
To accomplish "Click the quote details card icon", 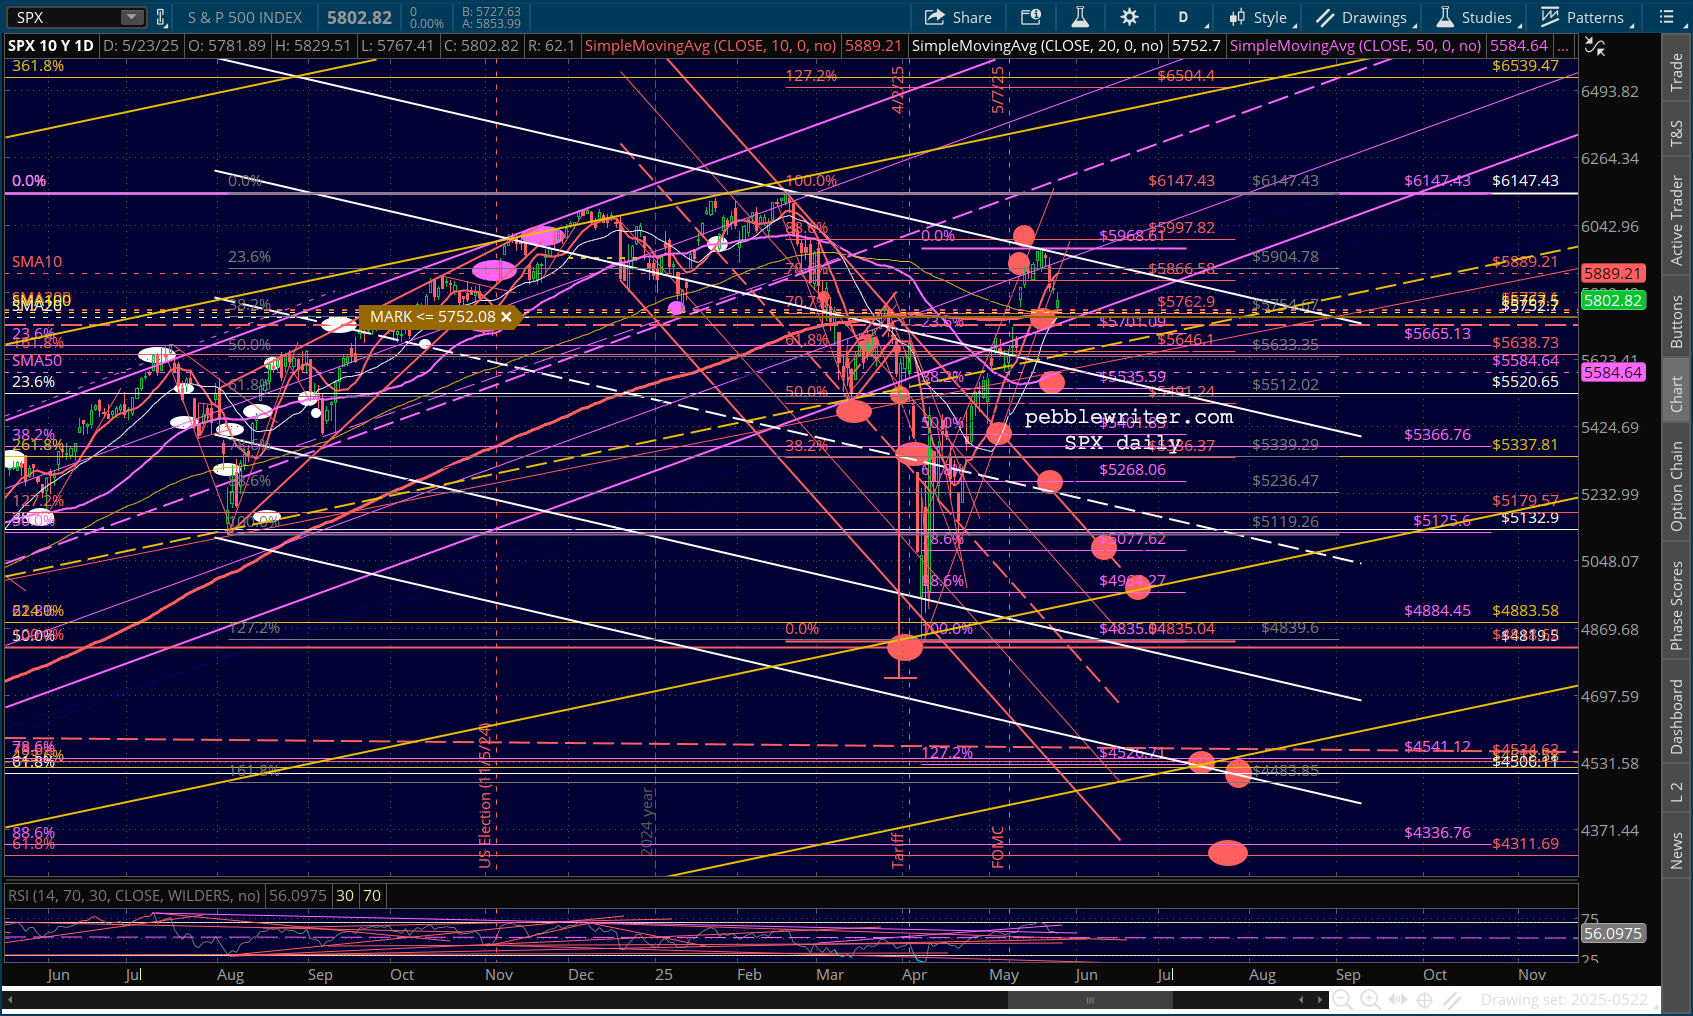I will coord(1030,17).
